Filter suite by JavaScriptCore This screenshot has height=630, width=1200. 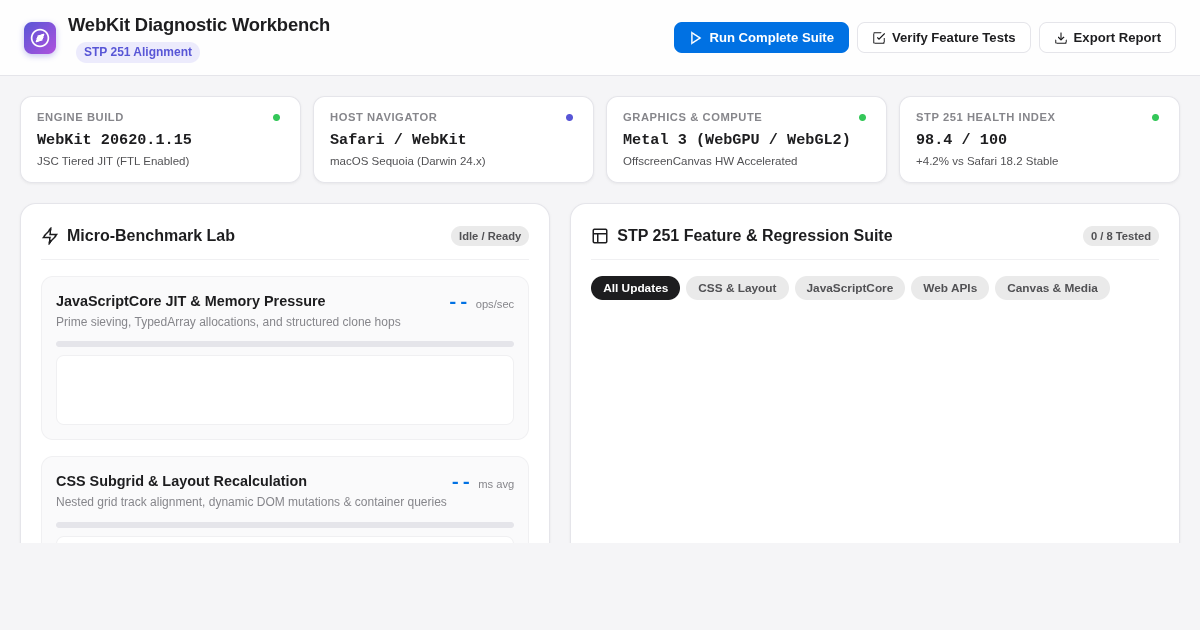click(x=850, y=288)
